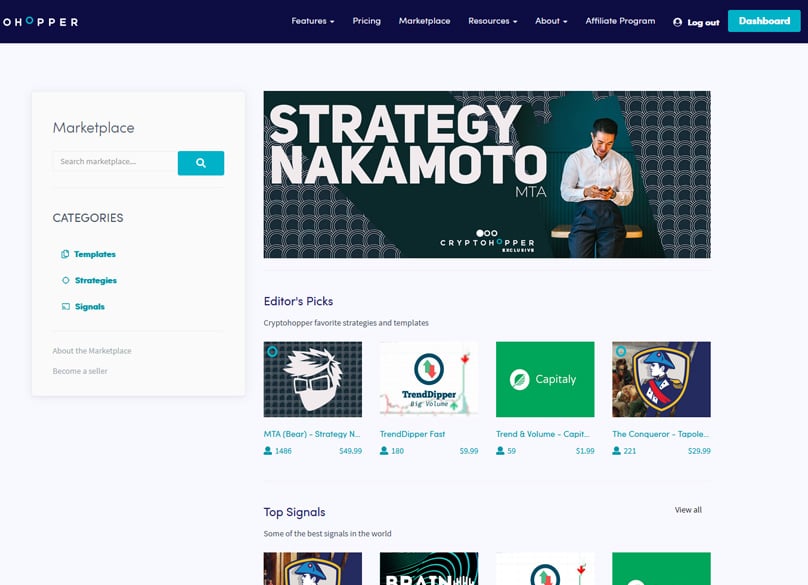808x585 pixels.
Task: Click the user icon beside Log out
Action: [x=678, y=22]
